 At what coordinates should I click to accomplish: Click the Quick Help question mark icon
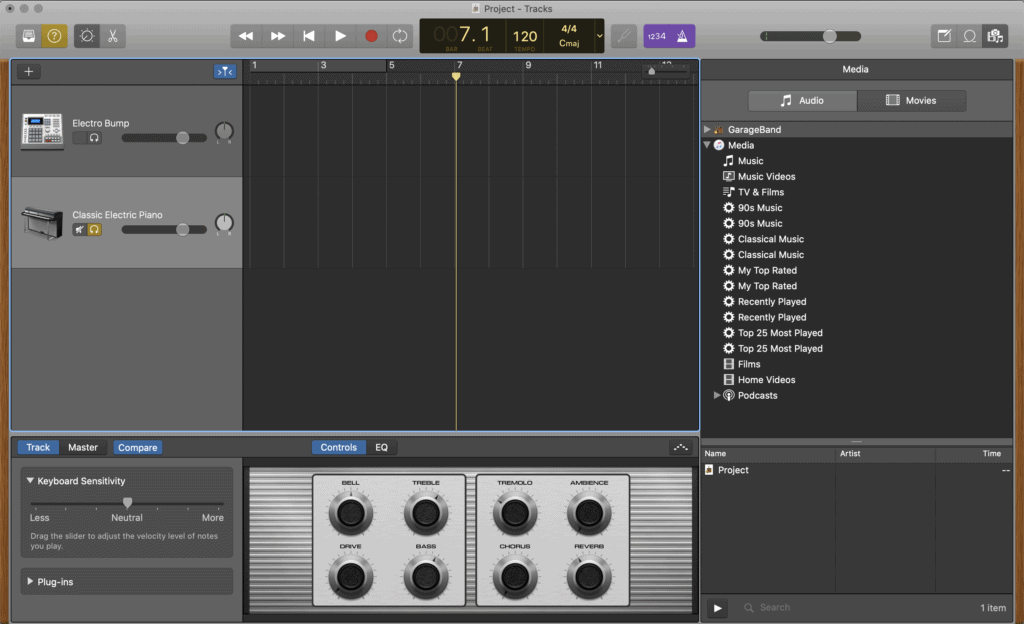click(53, 36)
